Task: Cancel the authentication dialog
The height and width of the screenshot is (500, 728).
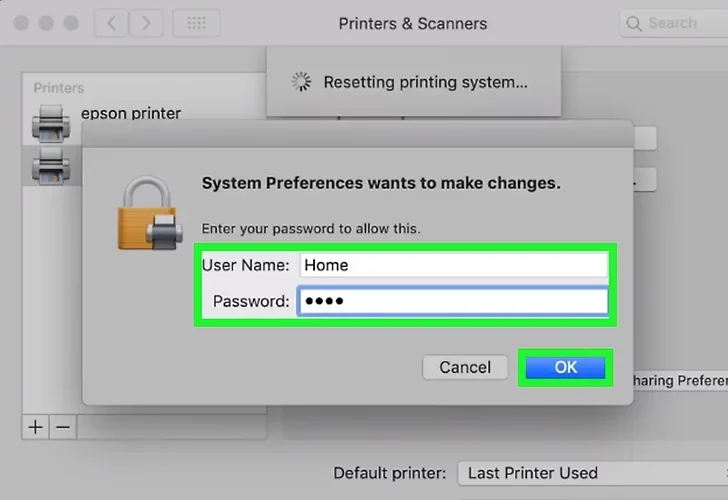Action: point(465,367)
